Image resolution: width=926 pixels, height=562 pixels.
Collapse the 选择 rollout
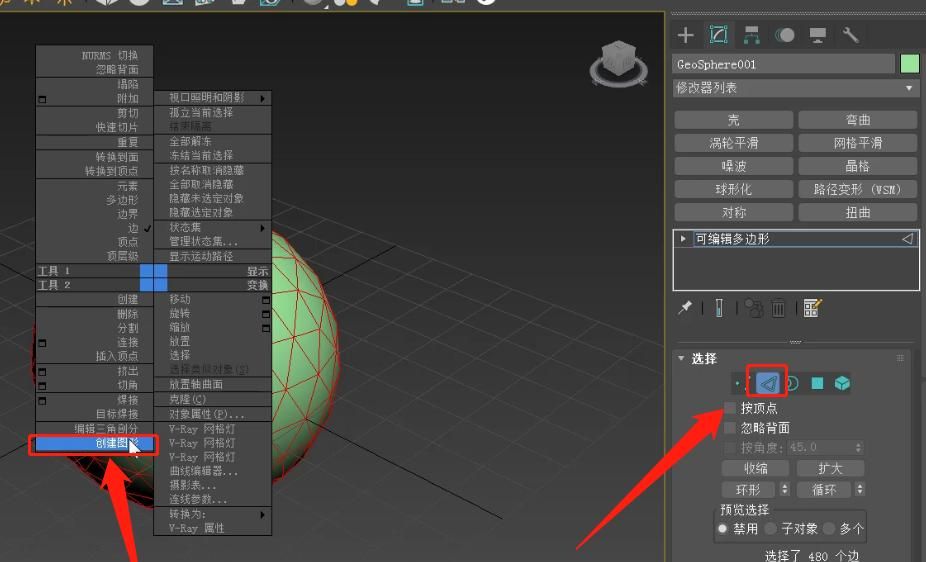pyautogui.click(x=682, y=358)
